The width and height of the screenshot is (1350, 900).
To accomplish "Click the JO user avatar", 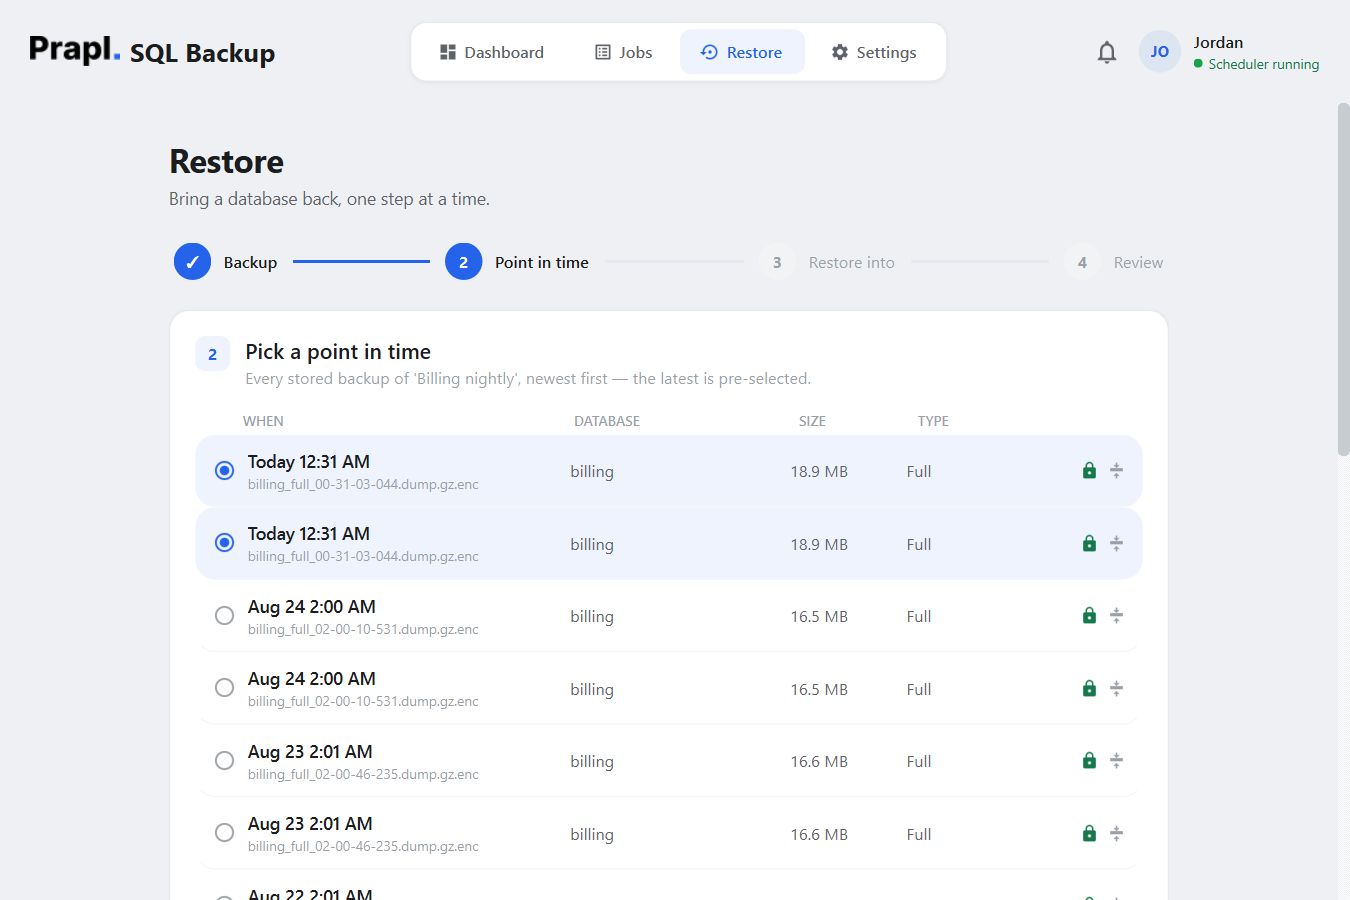I will [x=1159, y=52].
